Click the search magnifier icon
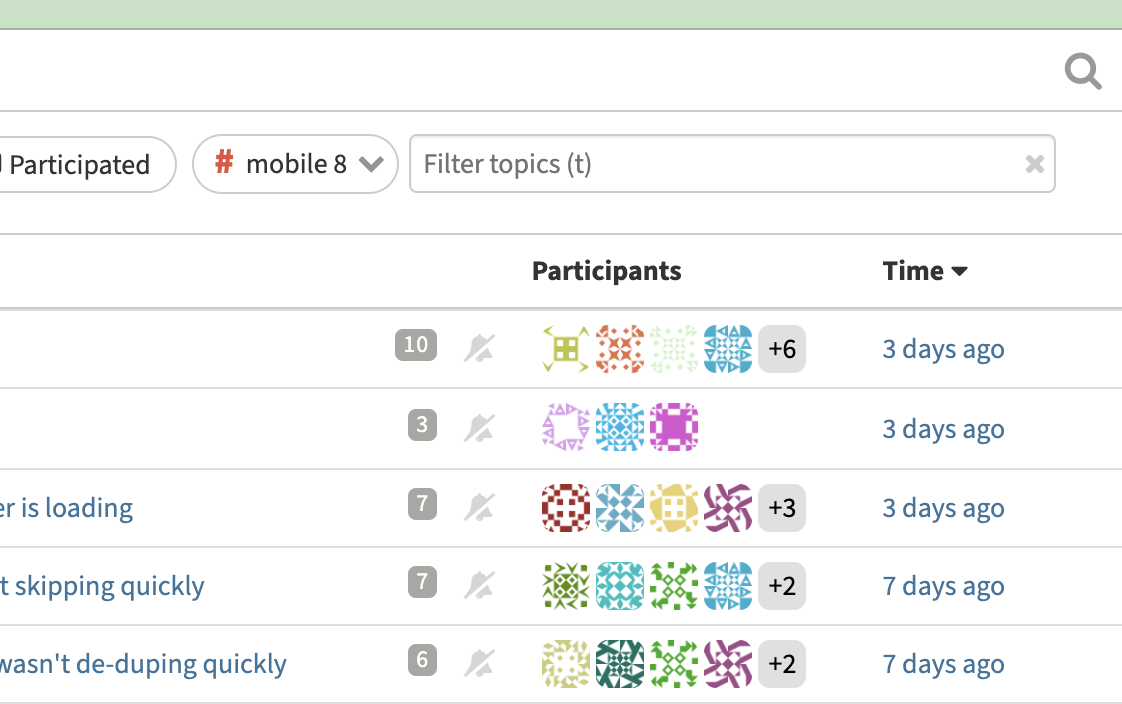 1083,72
